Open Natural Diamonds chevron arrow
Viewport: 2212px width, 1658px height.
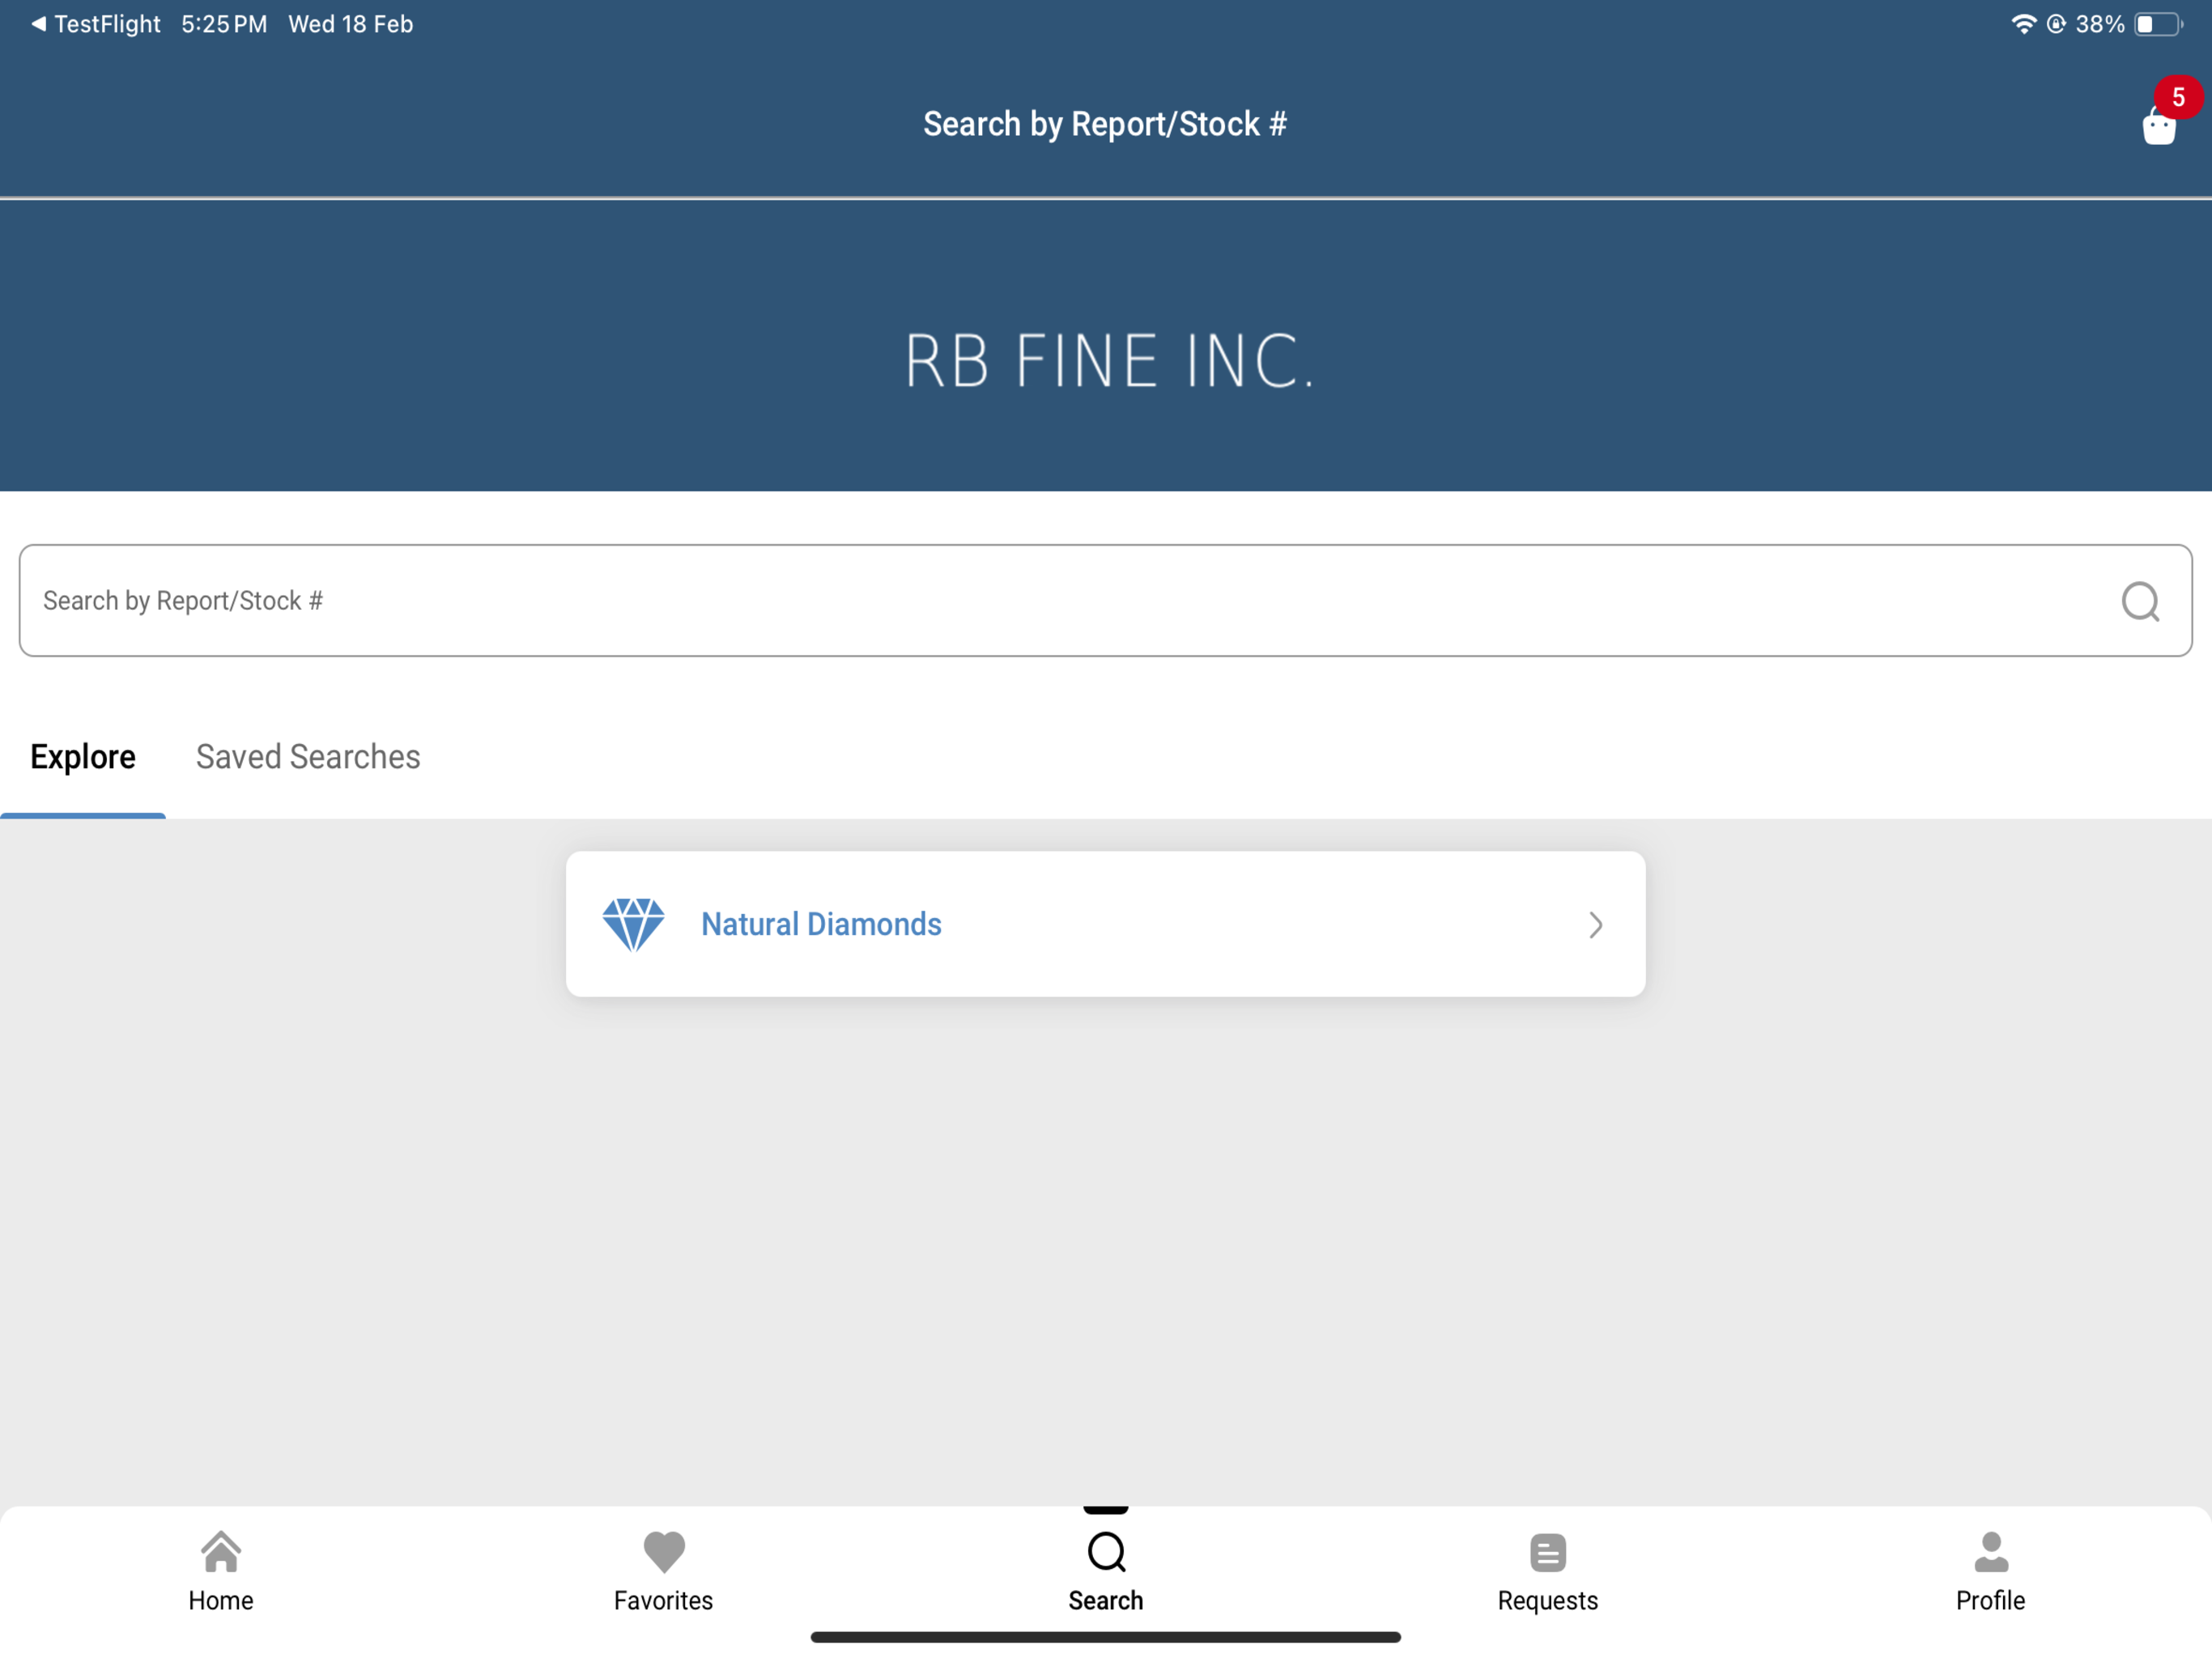coord(1596,924)
